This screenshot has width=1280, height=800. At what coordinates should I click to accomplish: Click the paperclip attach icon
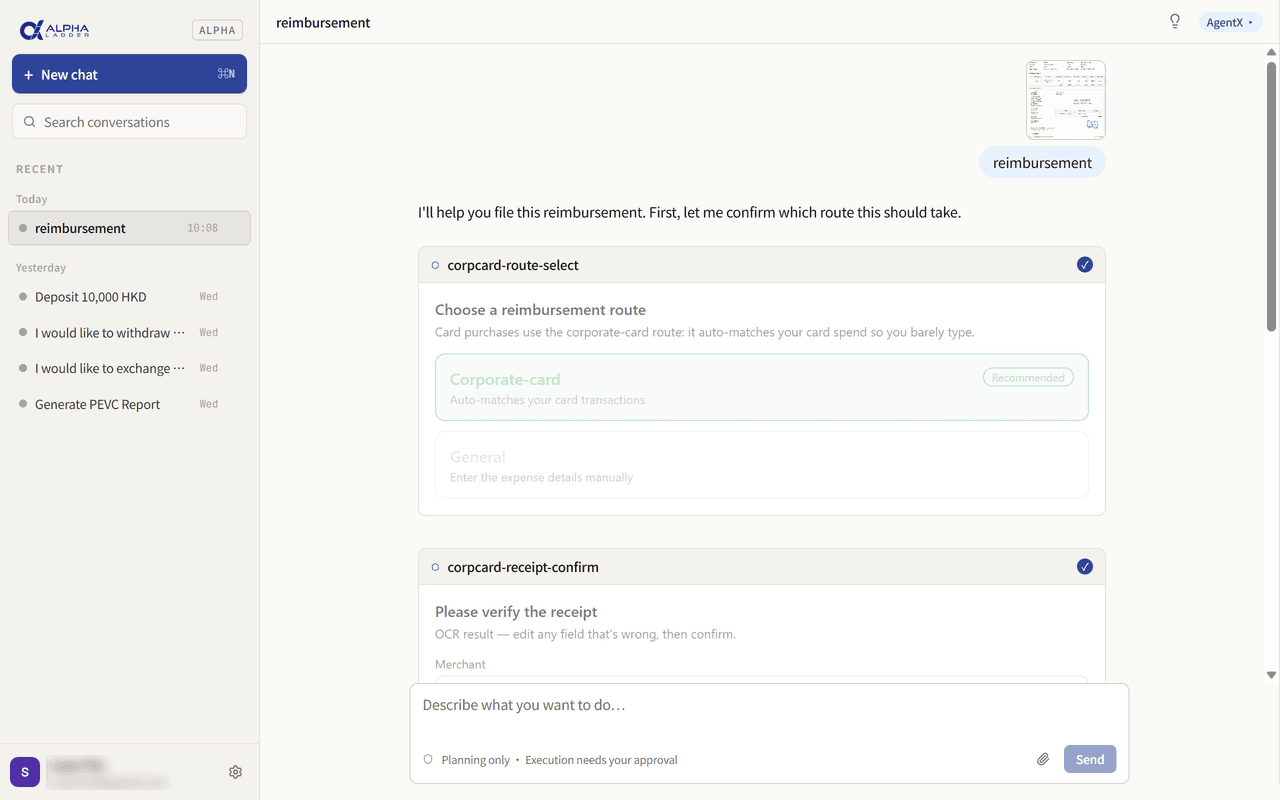pos(1043,760)
